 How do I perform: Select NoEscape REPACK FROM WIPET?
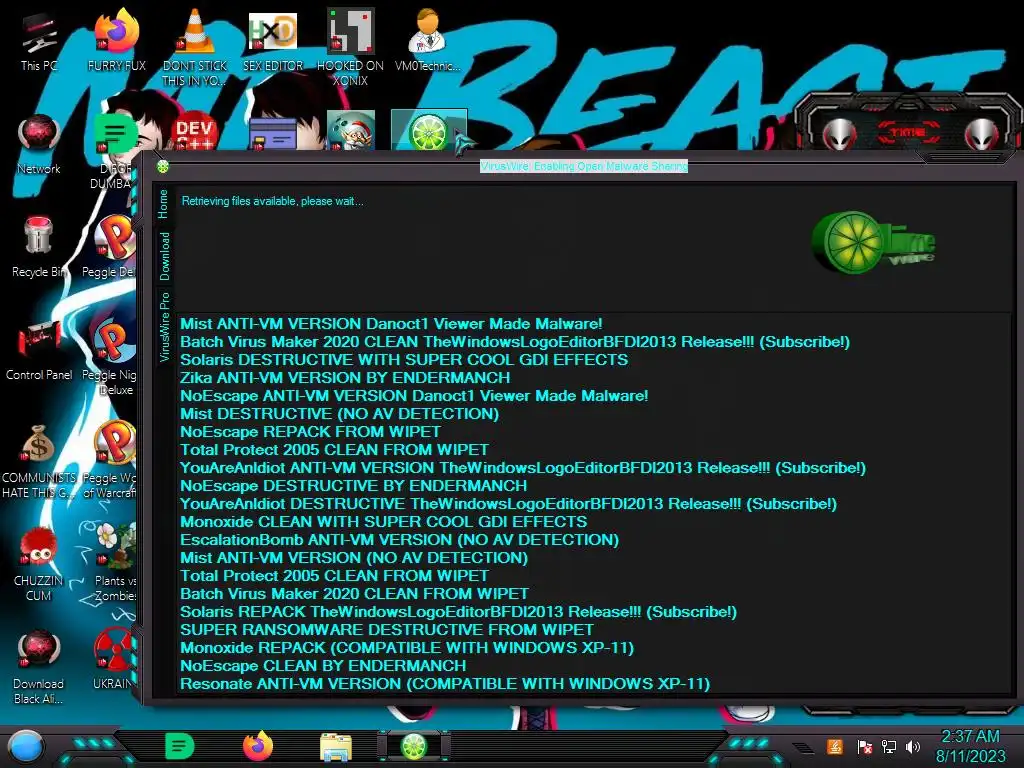(x=310, y=432)
